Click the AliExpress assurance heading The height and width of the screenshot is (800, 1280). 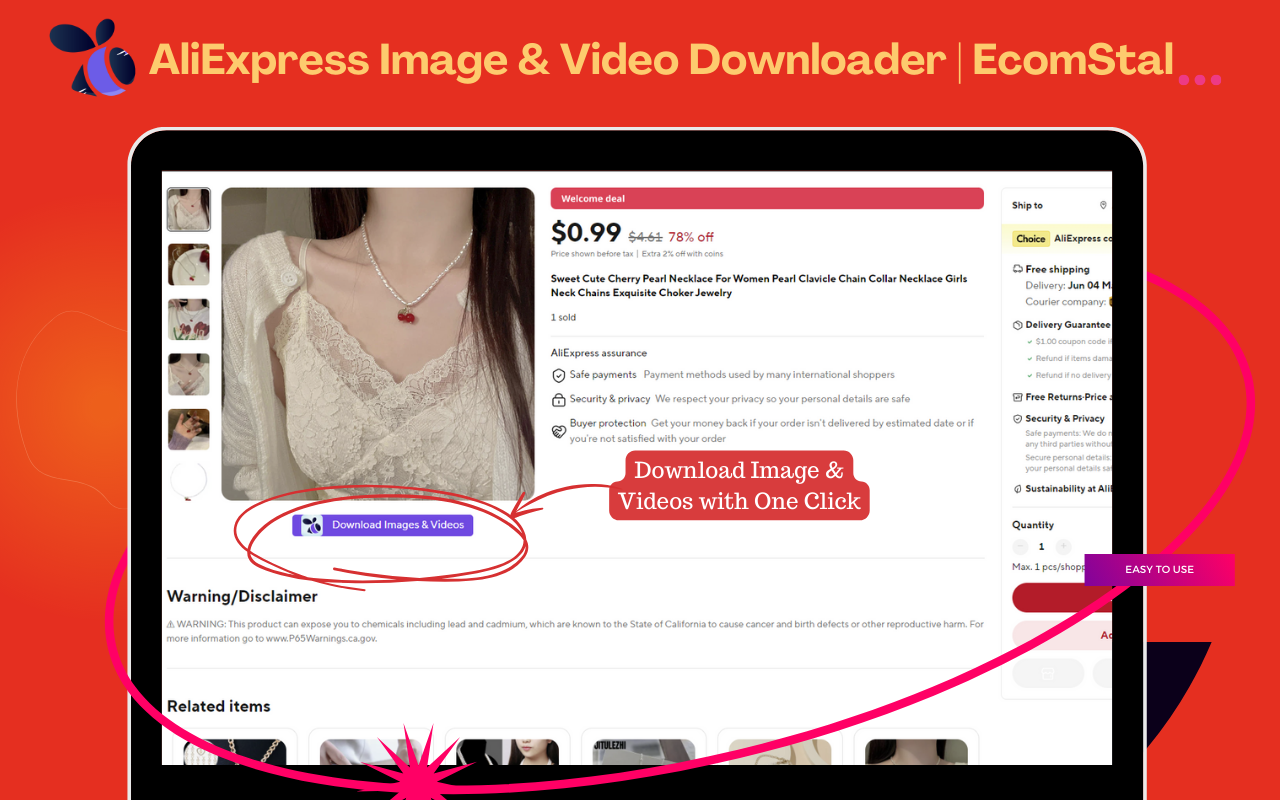point(599,353)
